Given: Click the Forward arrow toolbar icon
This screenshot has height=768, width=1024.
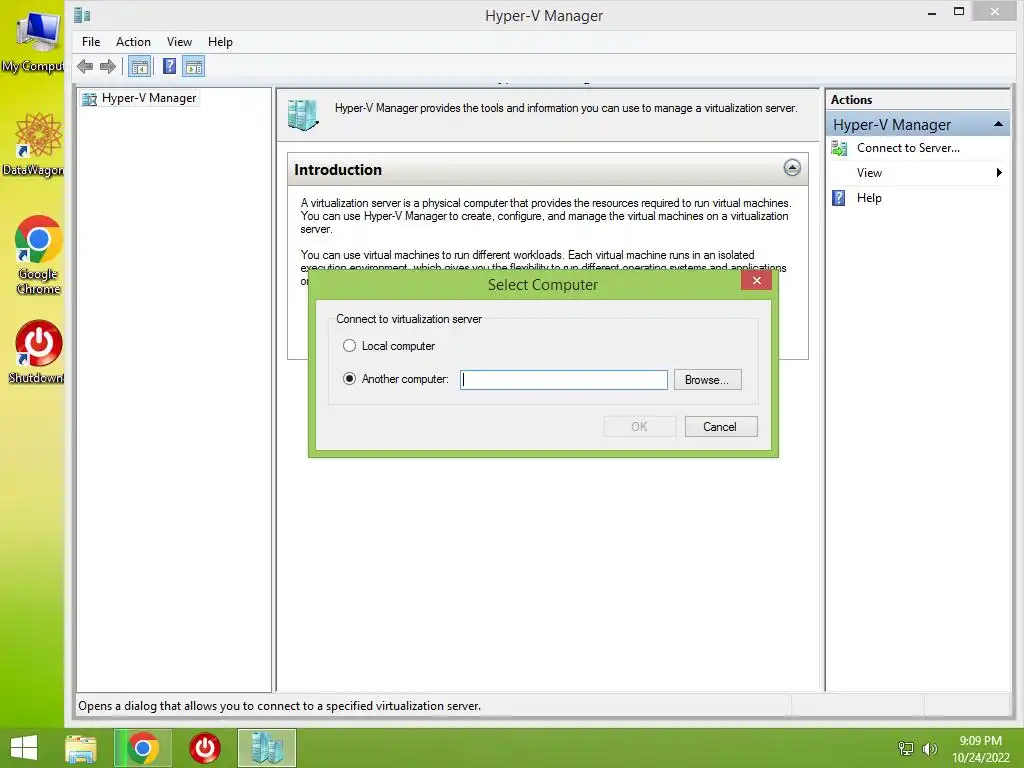Looking at the screenshot, I should pyautogui.click(x=108, y=66).
